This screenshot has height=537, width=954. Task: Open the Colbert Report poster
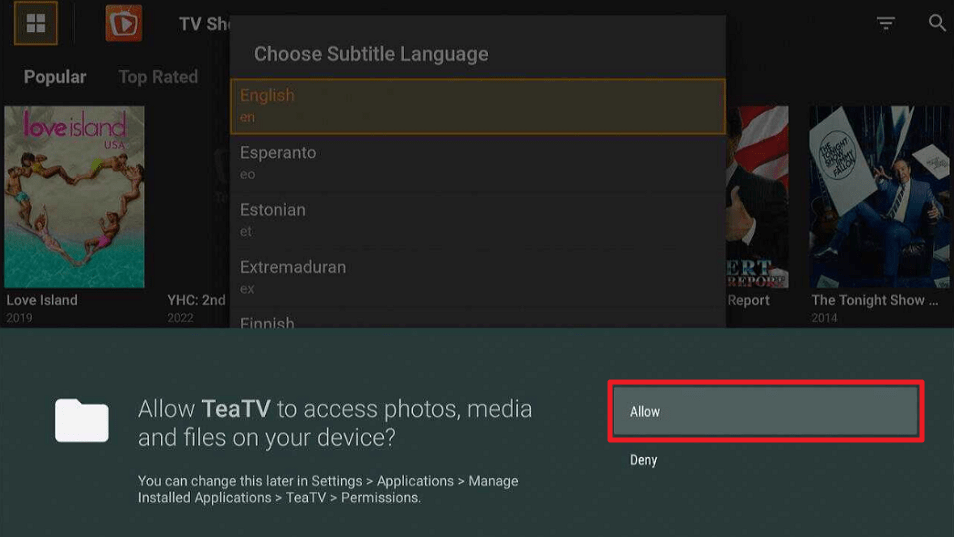(x=757, y=196)
